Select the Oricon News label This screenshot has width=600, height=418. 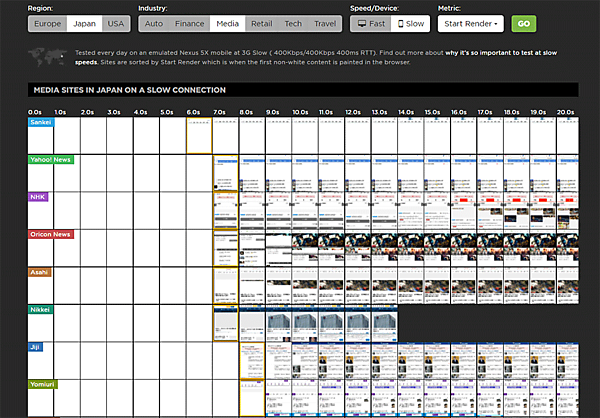pyautogui.click(x=50, y=234)
